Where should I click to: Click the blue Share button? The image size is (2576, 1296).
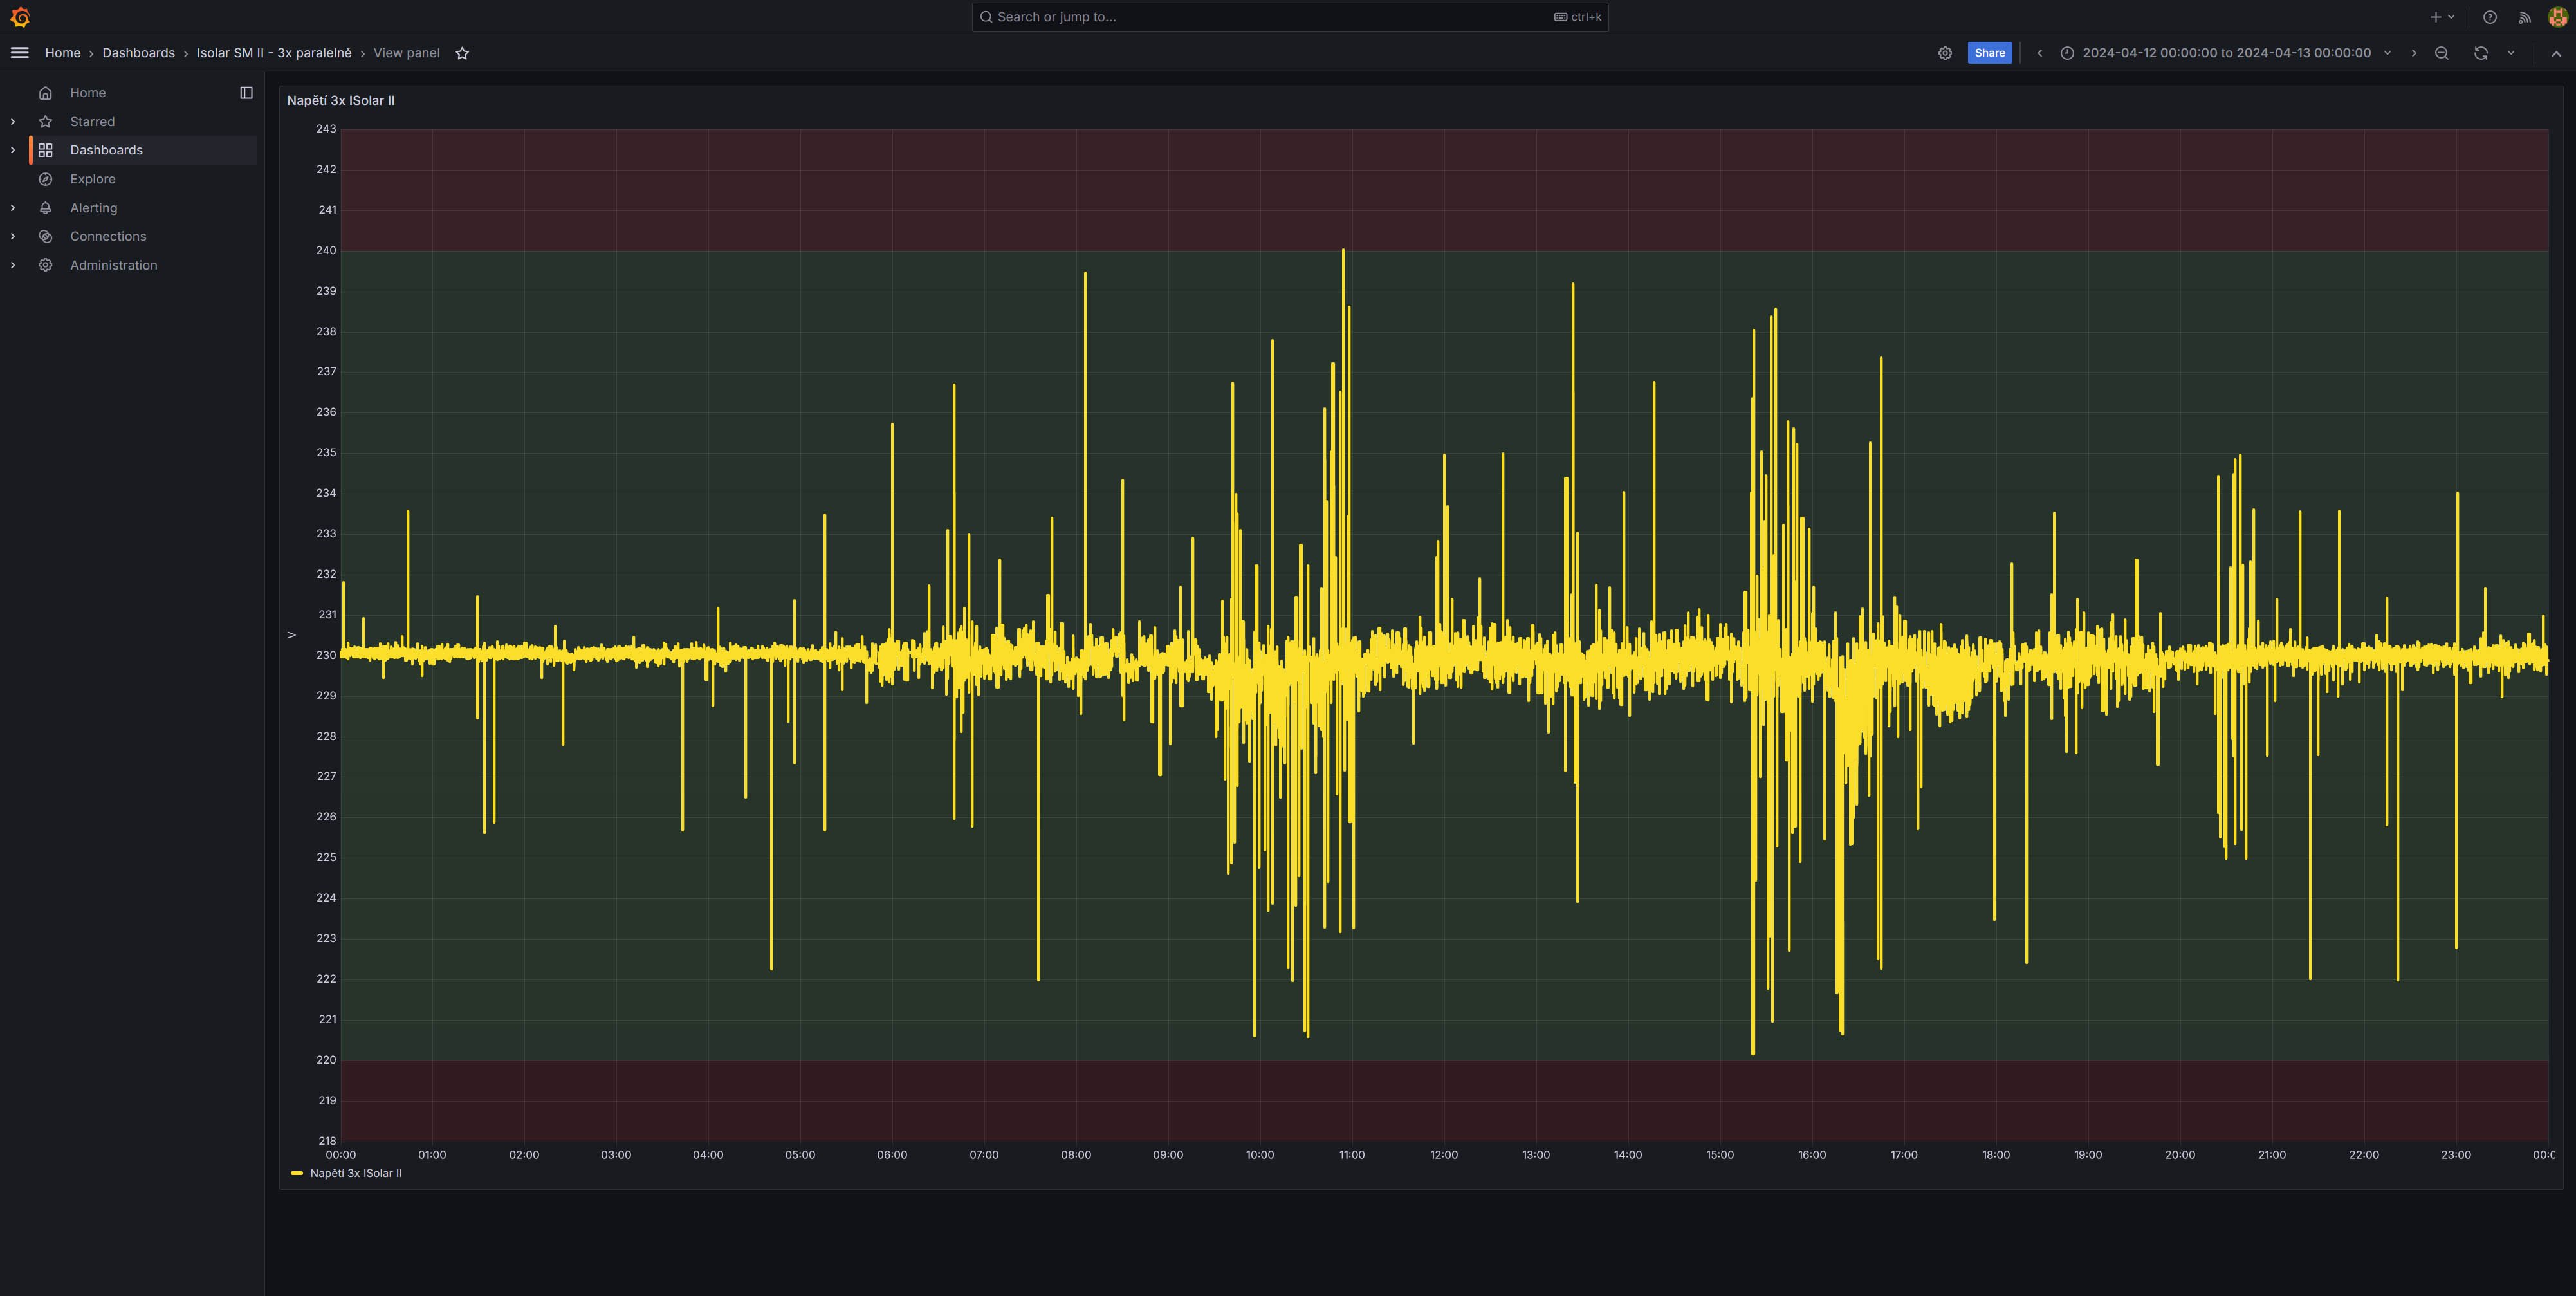pyautogui.click(x=1989, y=53)
